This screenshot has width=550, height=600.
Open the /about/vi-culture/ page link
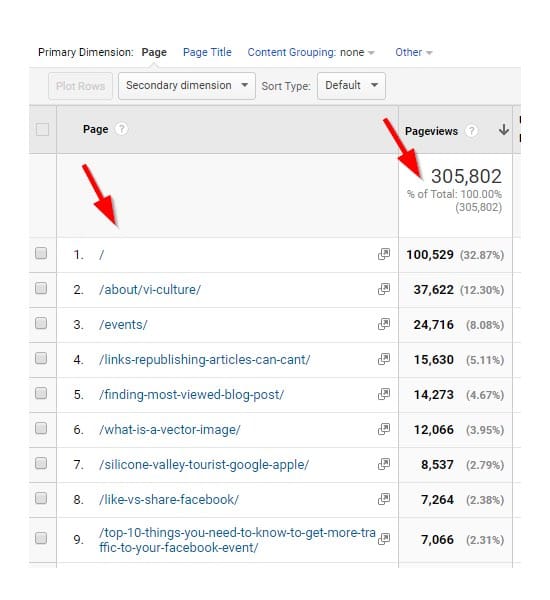pos(150,290)
